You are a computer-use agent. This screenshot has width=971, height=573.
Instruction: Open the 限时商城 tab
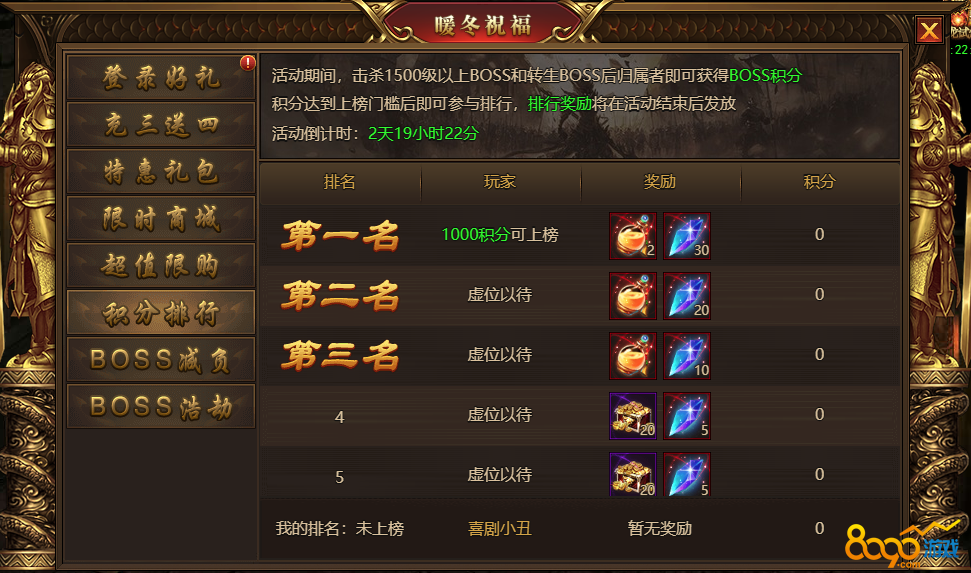(x=161, y=219)
